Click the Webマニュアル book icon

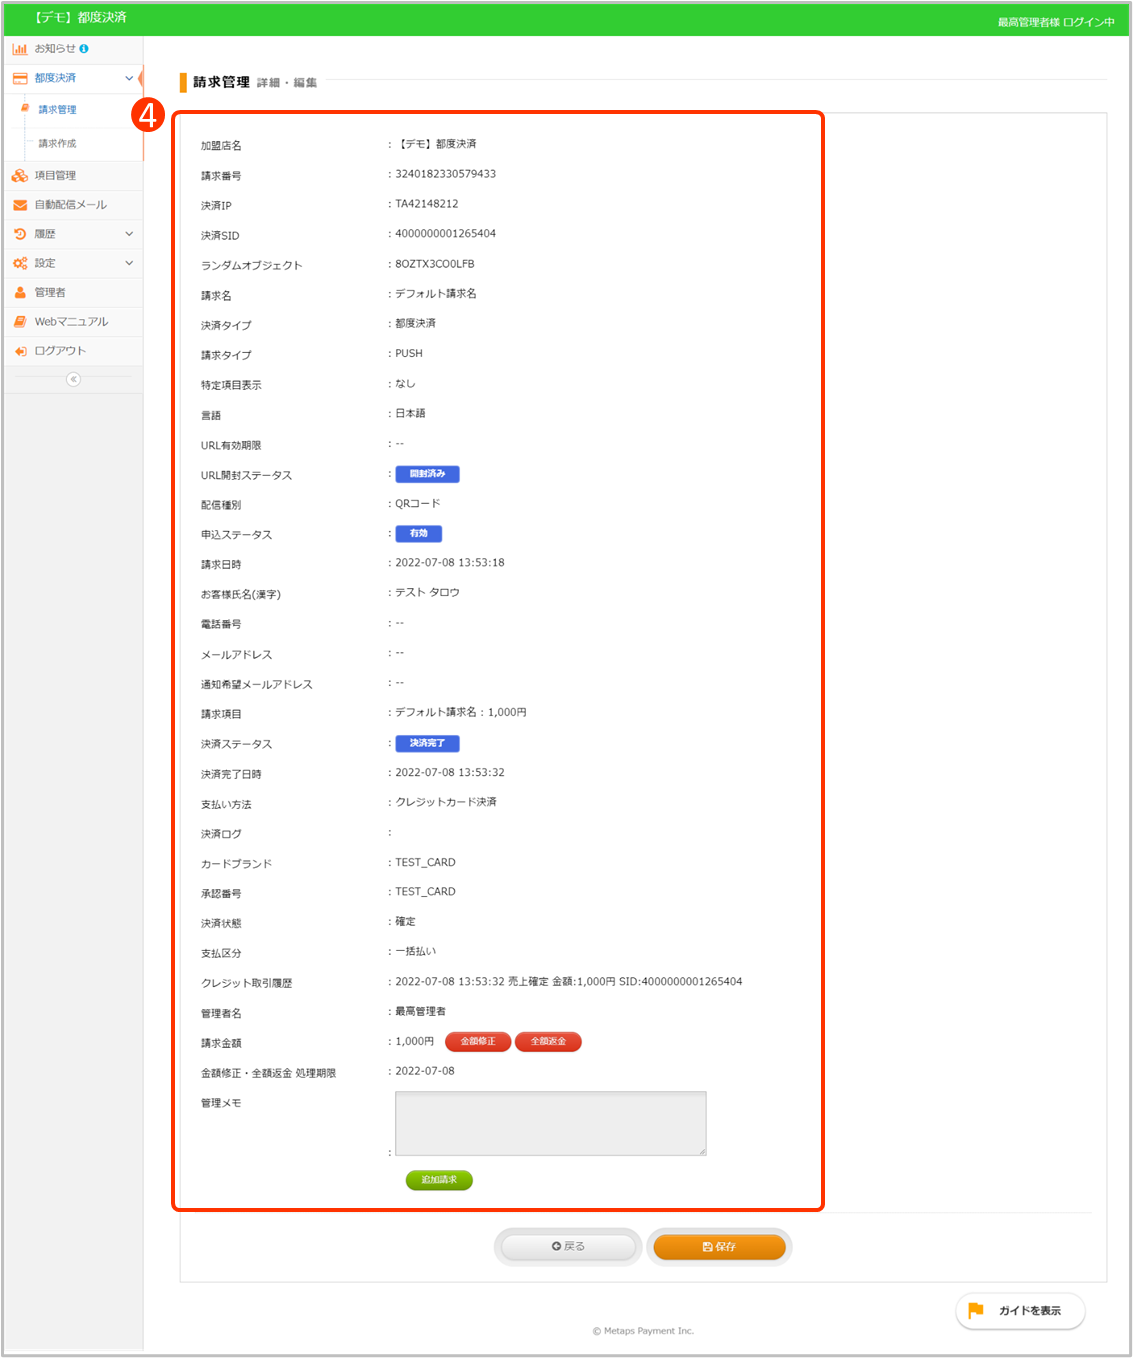[x=20, y=322]
